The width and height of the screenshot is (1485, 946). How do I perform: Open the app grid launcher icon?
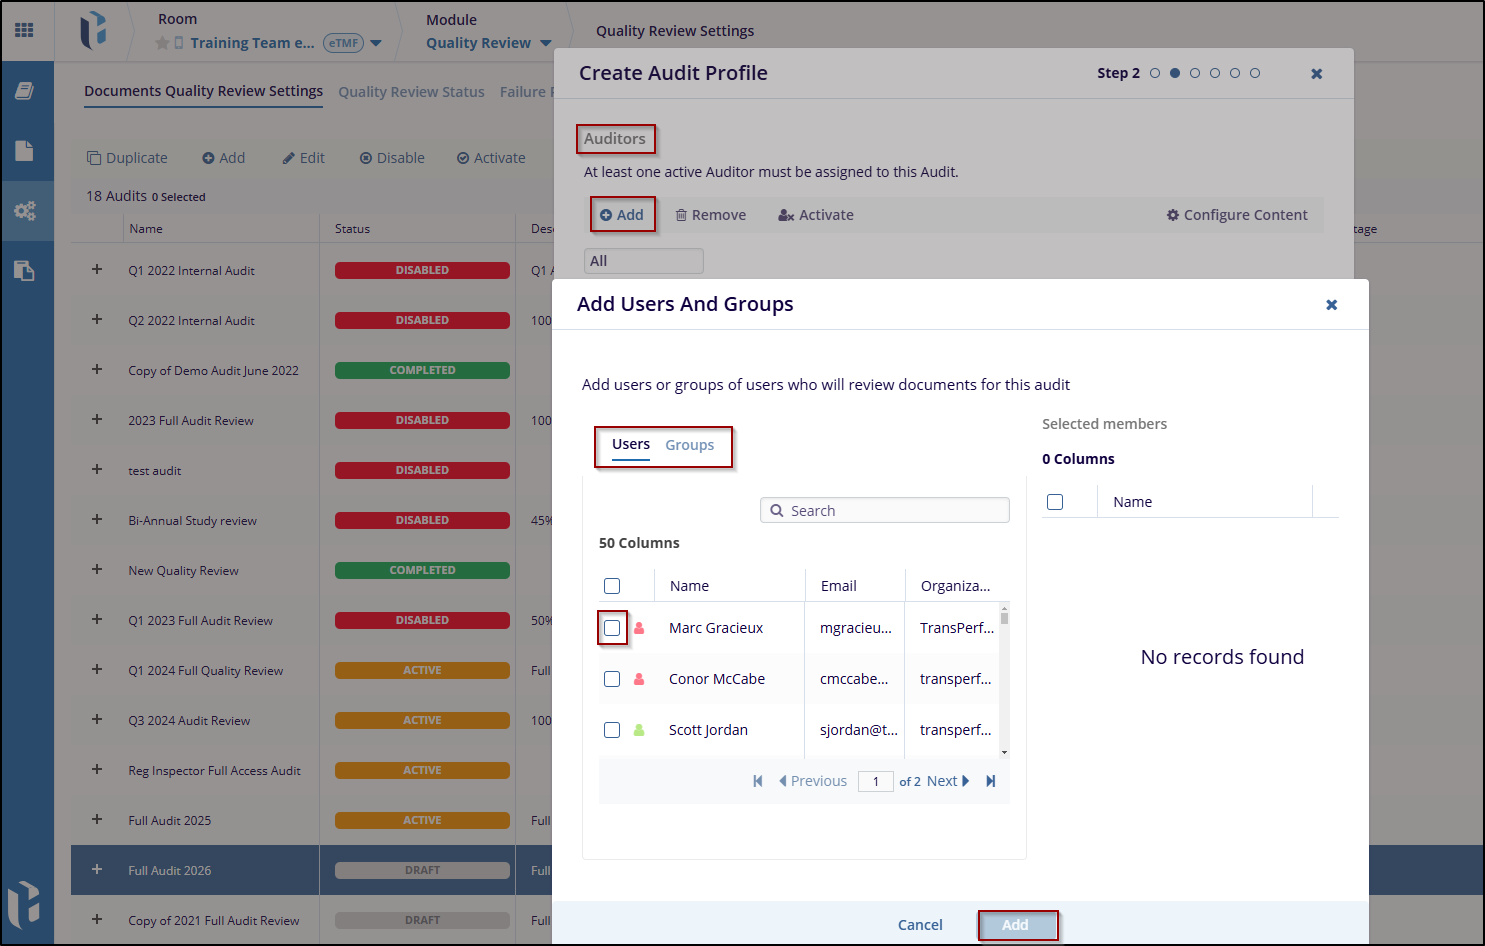[x=25, y=30]
